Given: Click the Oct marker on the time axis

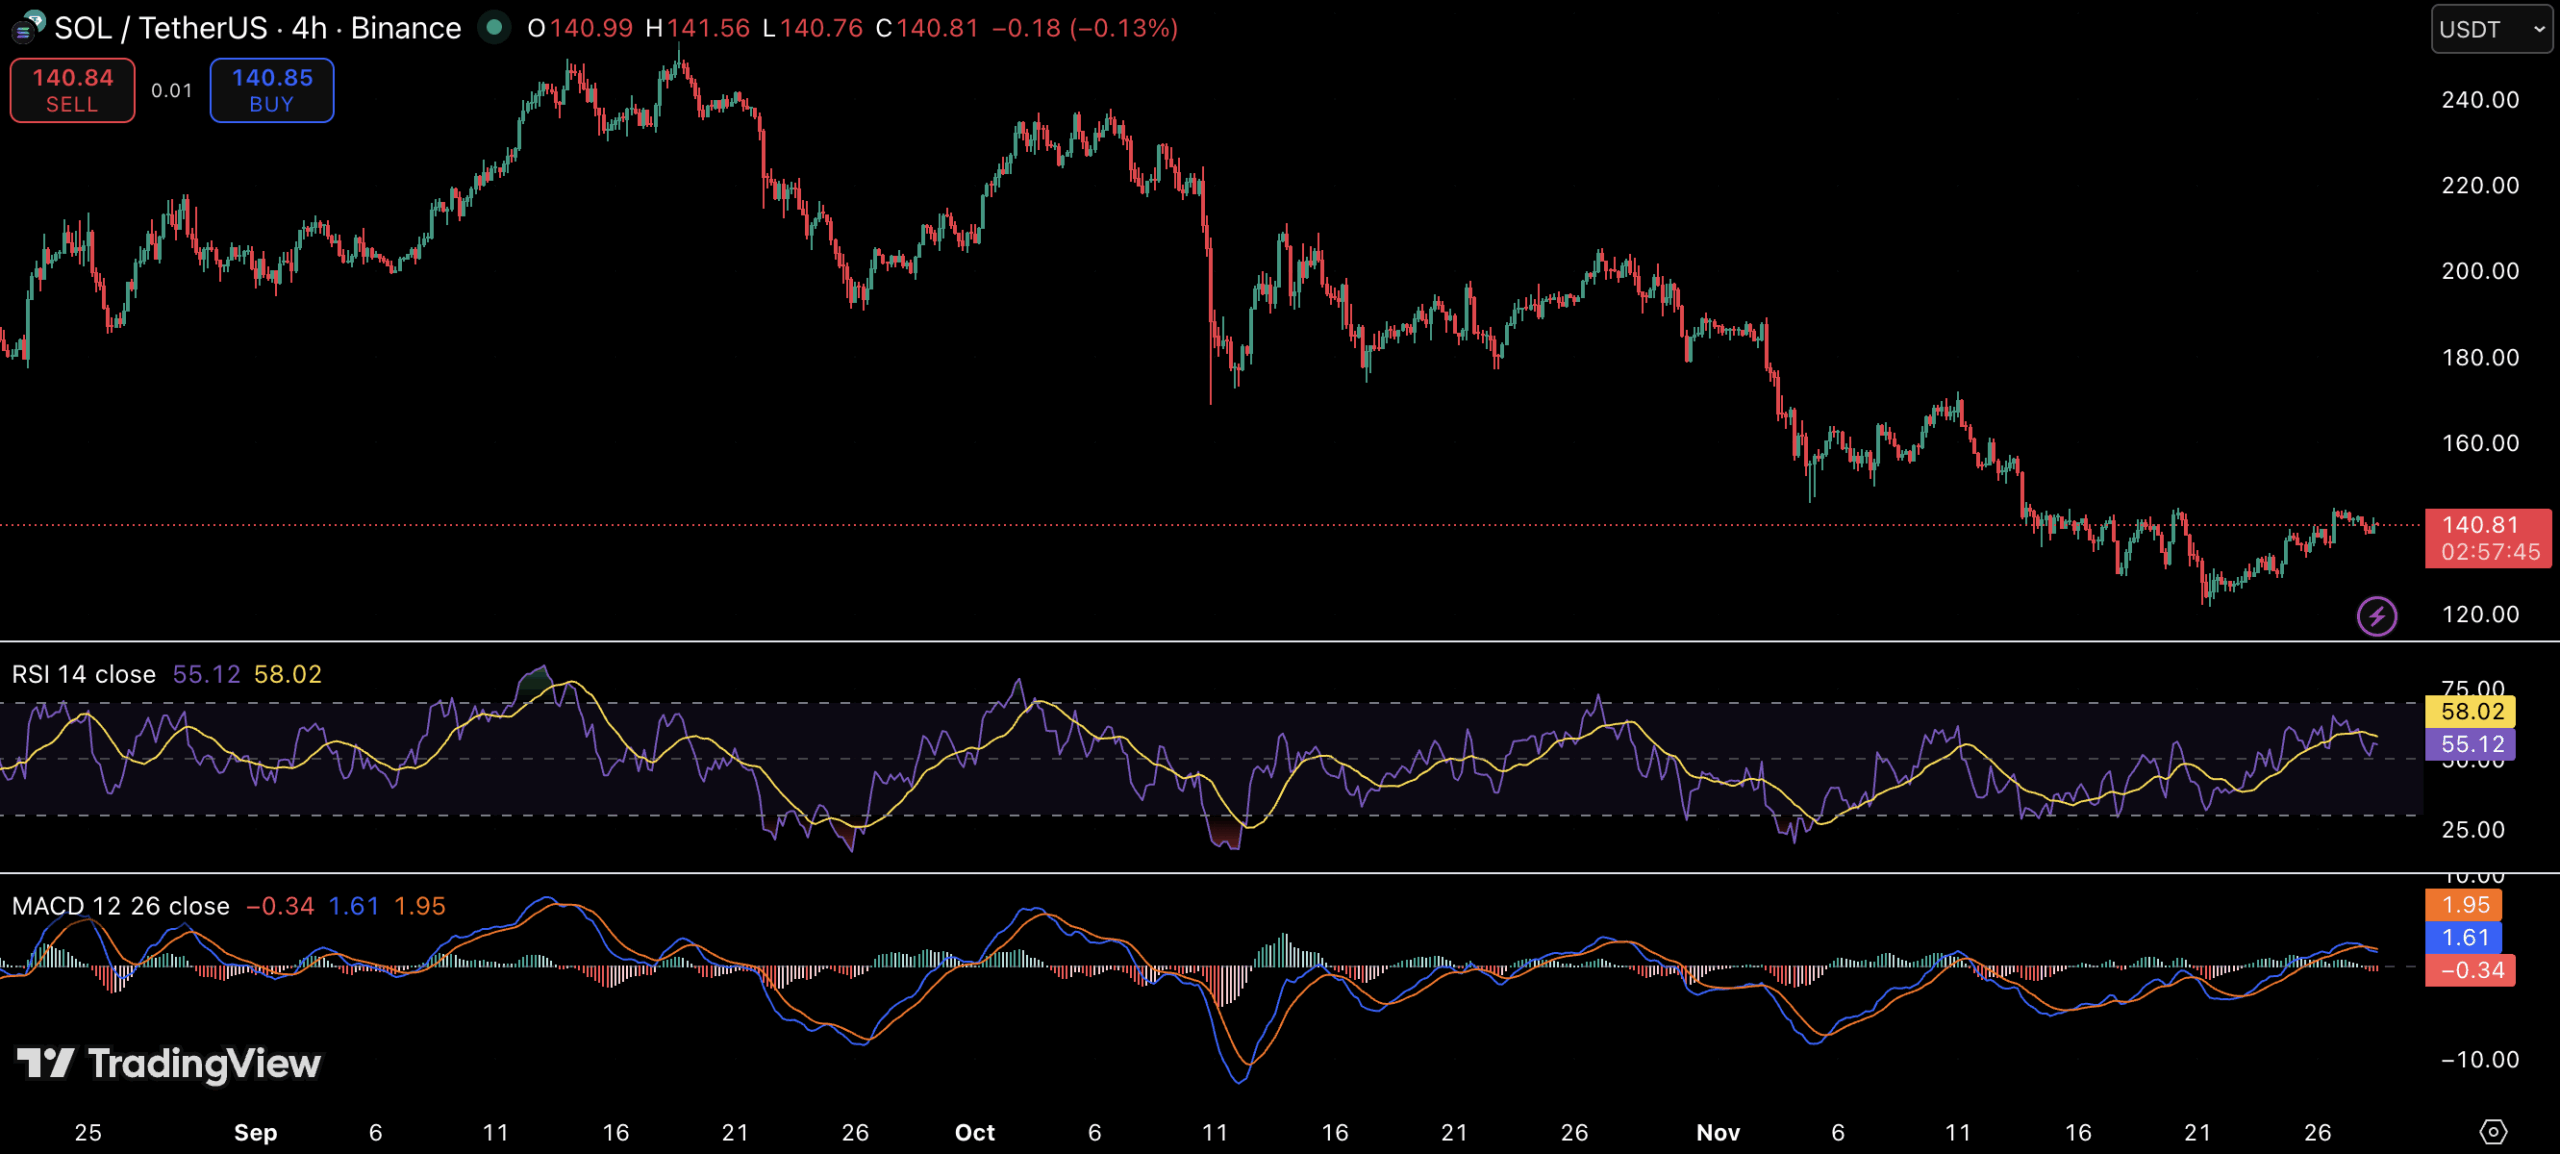Looking at the screenshot, I should coord(974,1132).
